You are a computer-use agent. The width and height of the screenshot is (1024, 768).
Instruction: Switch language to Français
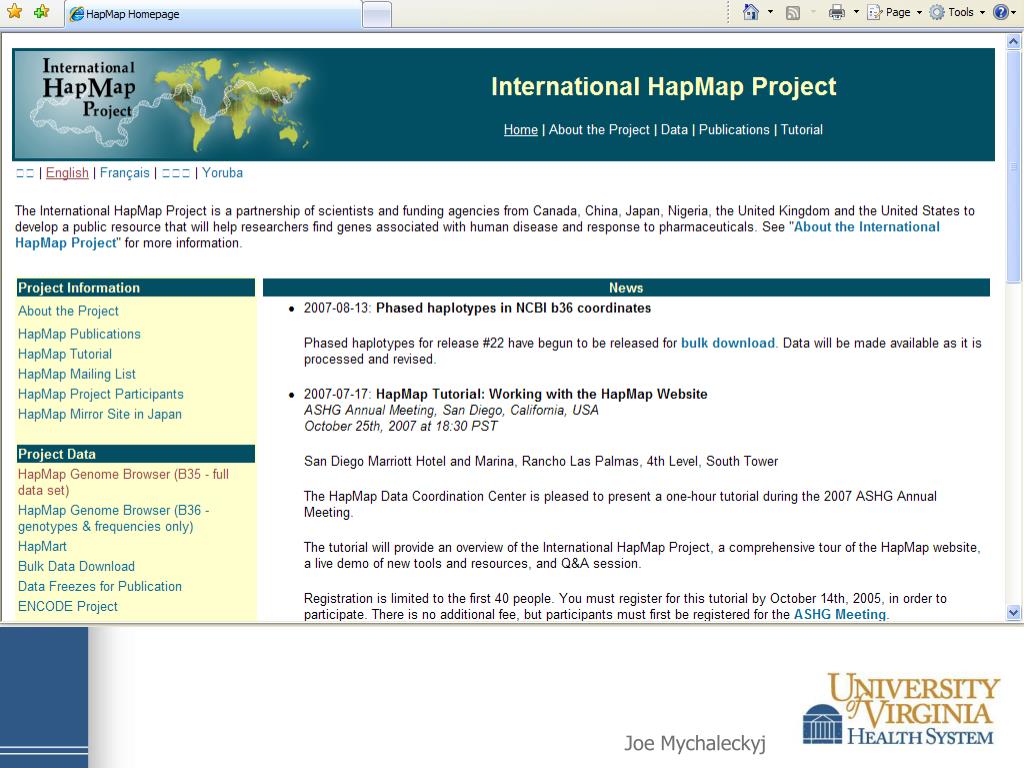(x=125, y=172)
